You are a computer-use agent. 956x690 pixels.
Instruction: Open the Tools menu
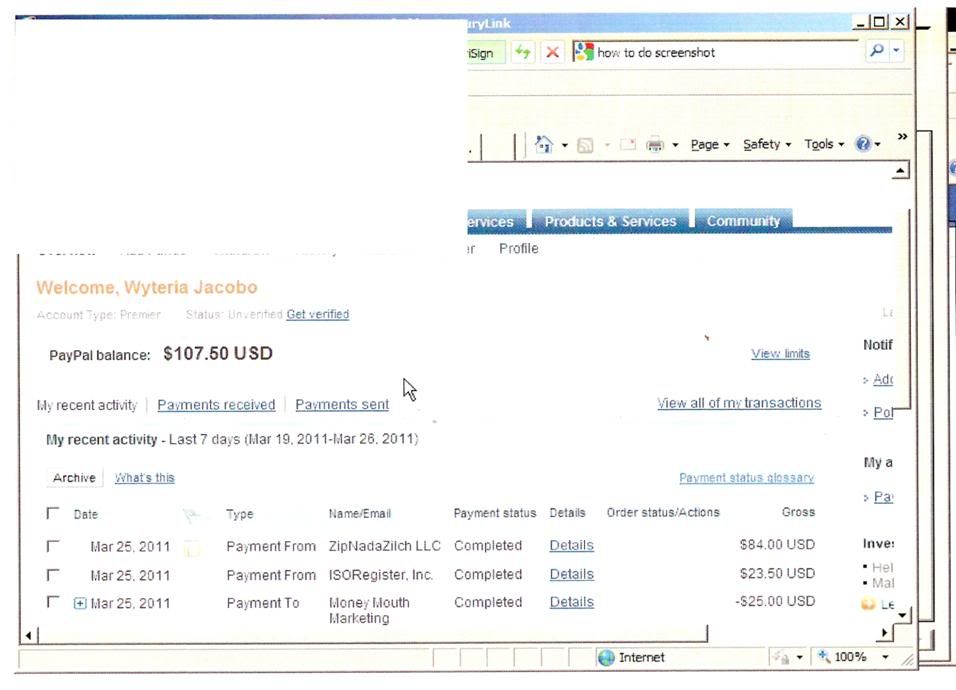[x=824, y=144]
